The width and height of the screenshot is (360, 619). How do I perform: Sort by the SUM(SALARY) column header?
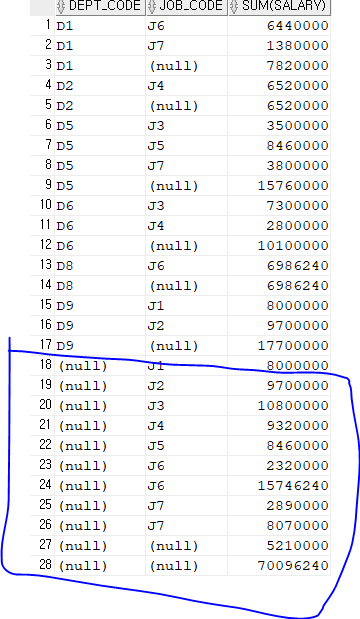279,6
